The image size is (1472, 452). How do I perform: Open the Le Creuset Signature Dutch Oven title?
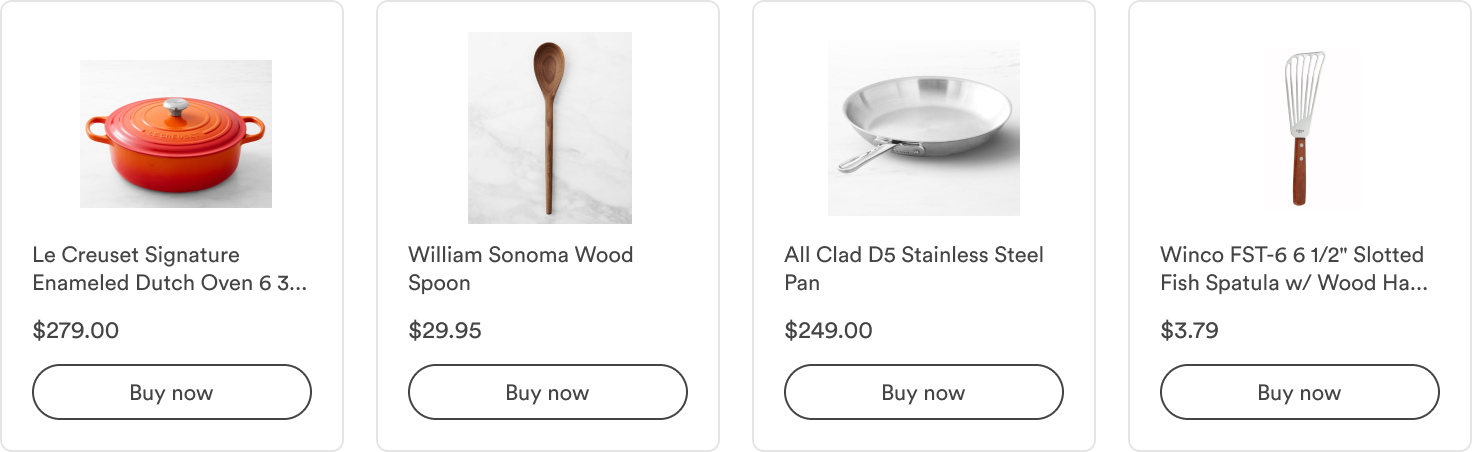169,269
